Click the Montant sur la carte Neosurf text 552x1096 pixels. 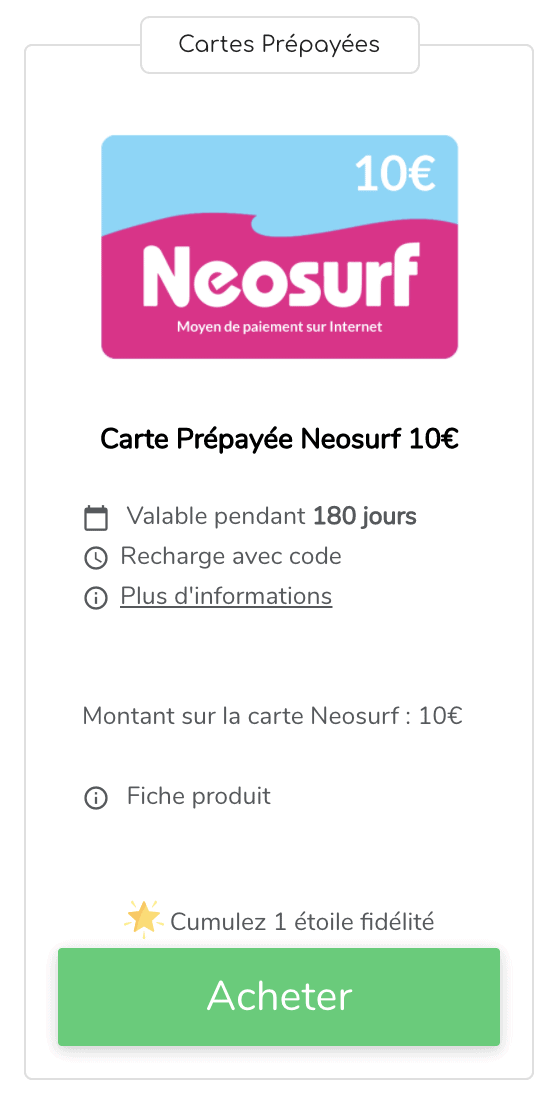(273, 716)
